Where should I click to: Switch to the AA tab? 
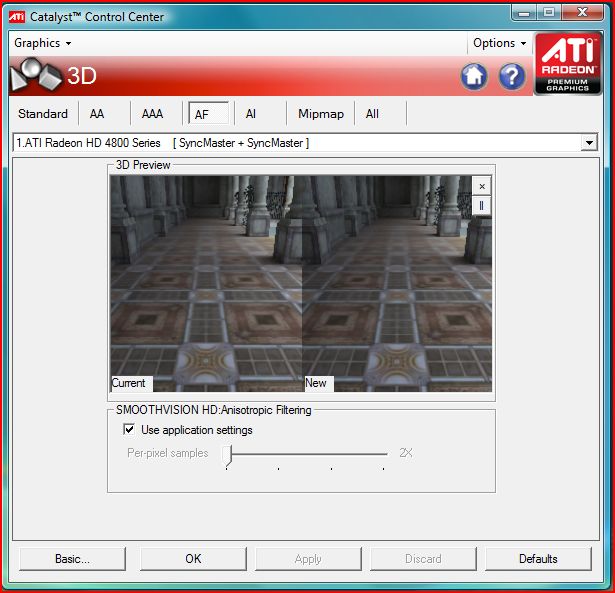tap(97, 114)
